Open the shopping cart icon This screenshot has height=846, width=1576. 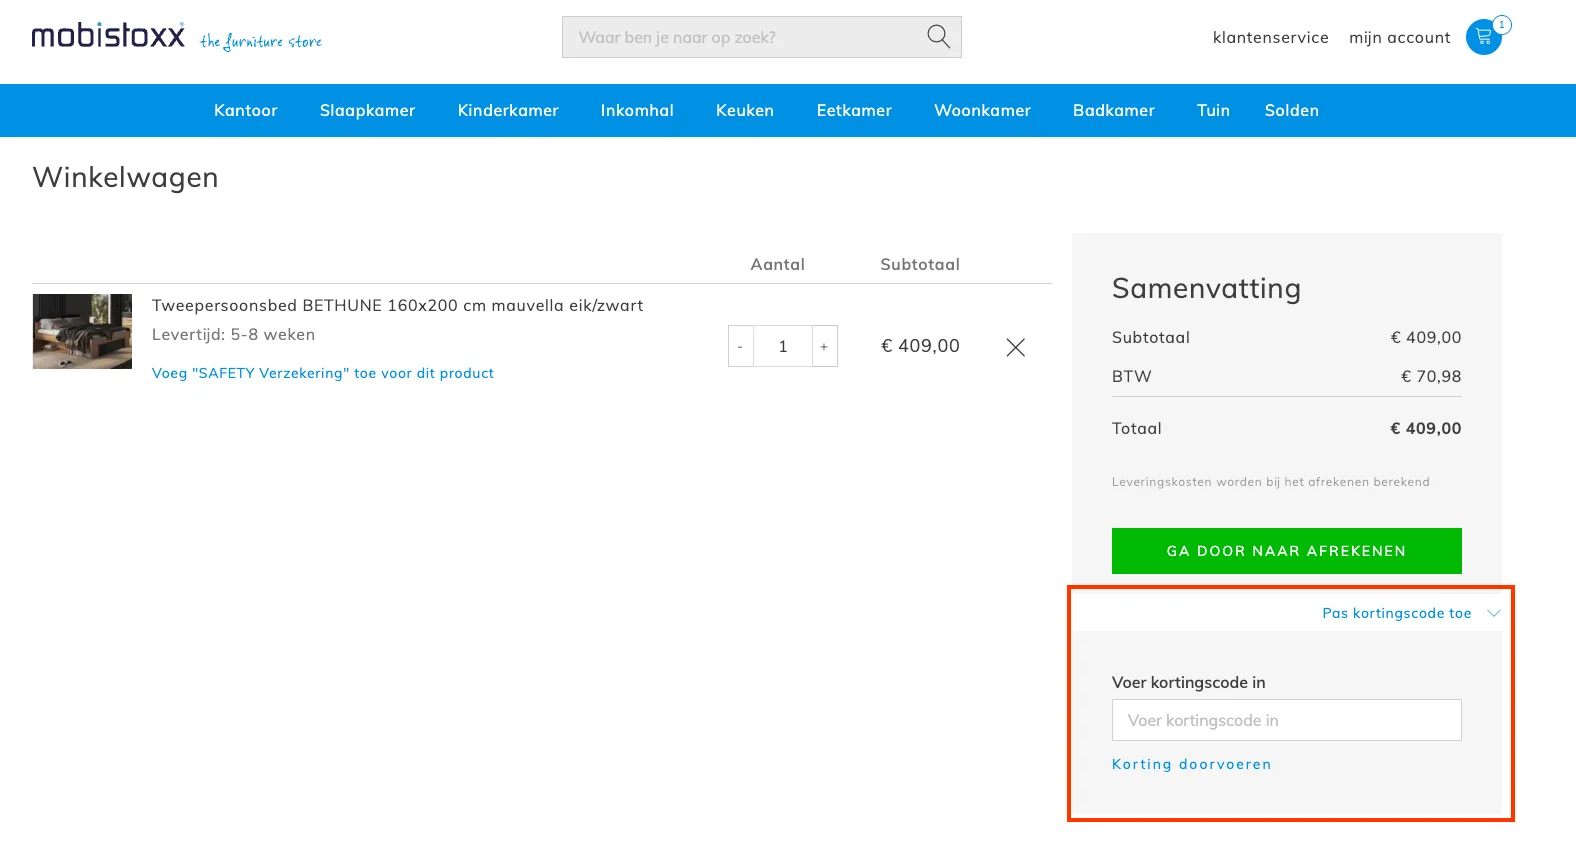coord(1484,37)
